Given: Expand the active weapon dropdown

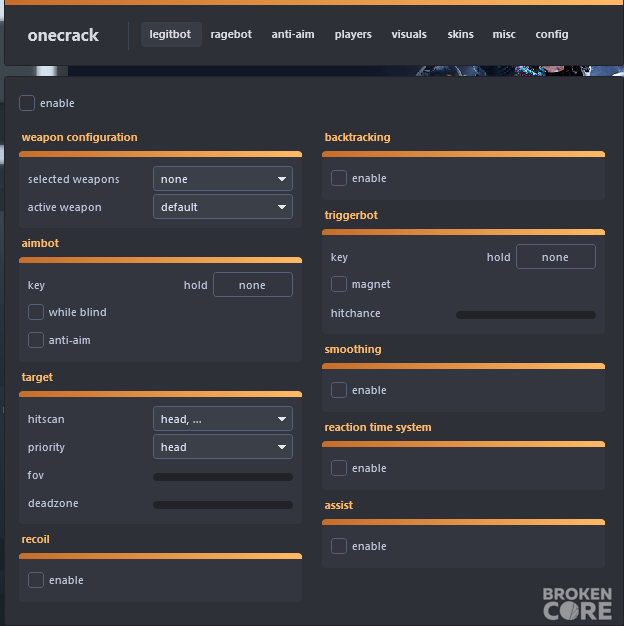Looking at the screenshot, I should coord(223,207).
